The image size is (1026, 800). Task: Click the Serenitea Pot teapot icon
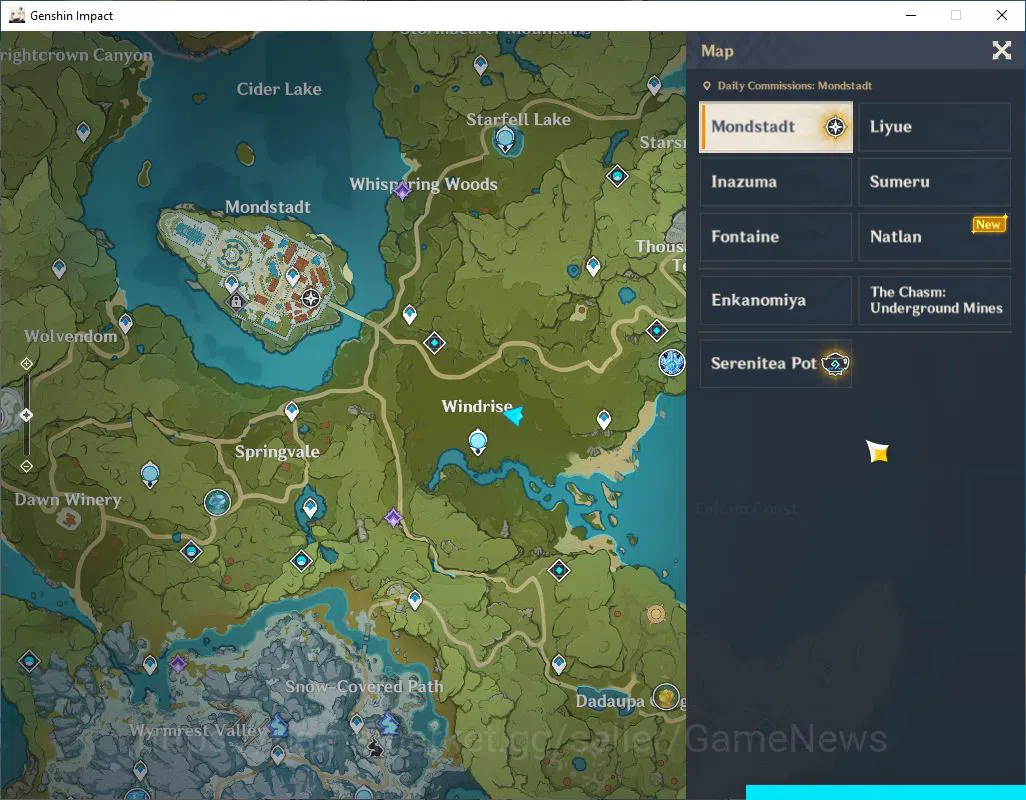click(x=835, y=363)
